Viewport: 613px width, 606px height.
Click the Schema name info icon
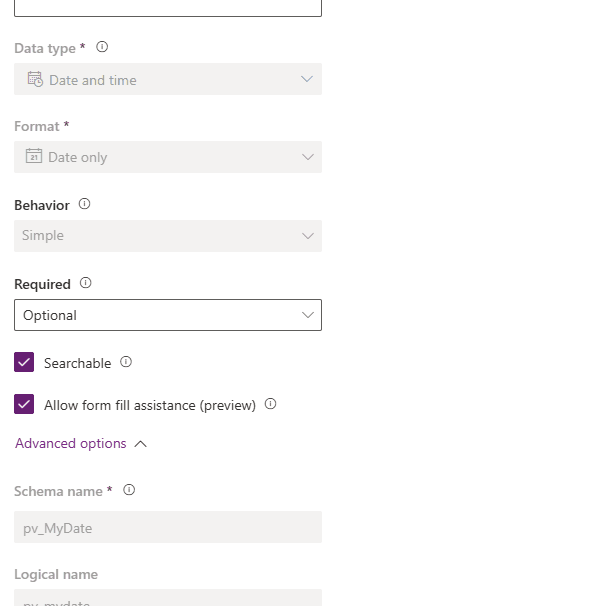129,490
